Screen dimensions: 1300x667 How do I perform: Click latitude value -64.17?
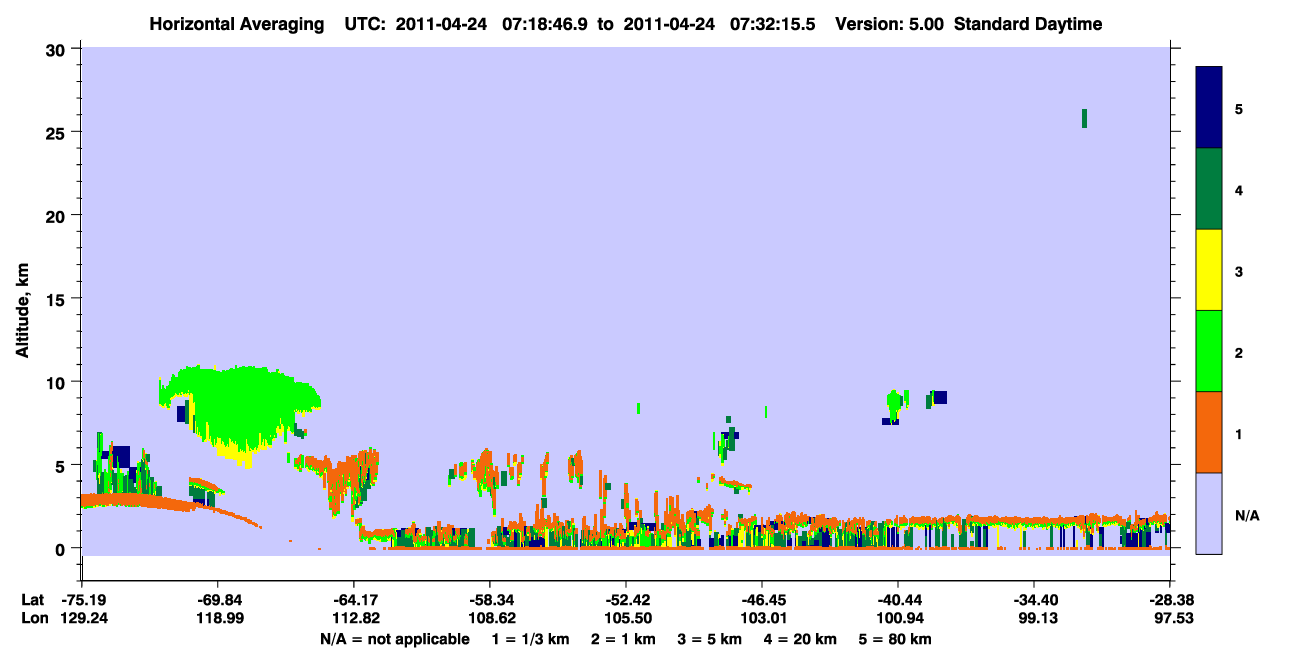coord(353,600)
